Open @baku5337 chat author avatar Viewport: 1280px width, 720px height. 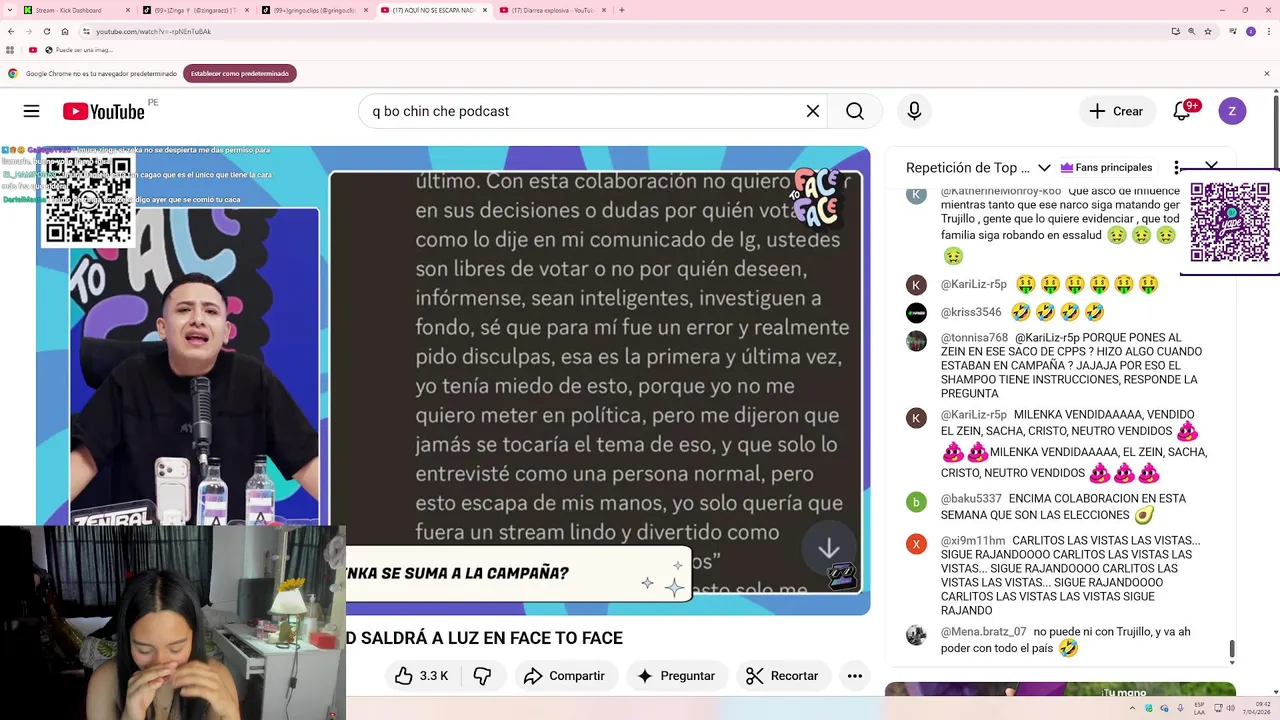click(916, 502)
